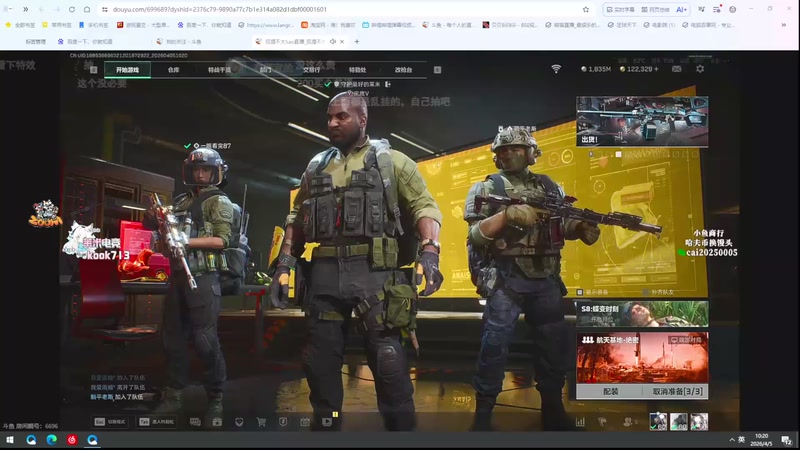800x450 pixels.
Task: Click the leave-squad icon beside the center player name
Action: (x=388, y=84)
